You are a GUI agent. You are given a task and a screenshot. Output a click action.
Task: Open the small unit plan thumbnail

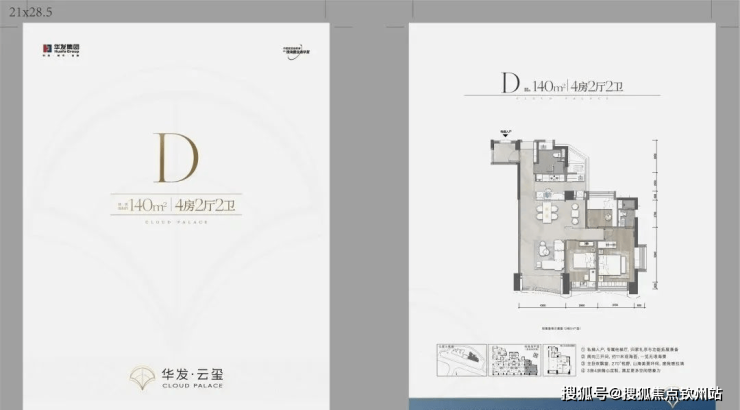click(x=559, y=360)
